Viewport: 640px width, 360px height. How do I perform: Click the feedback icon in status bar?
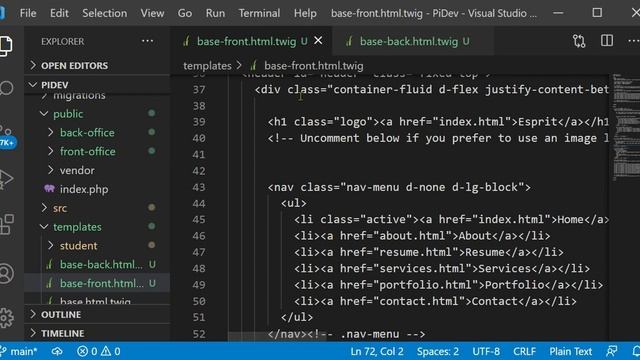[611, 351]
